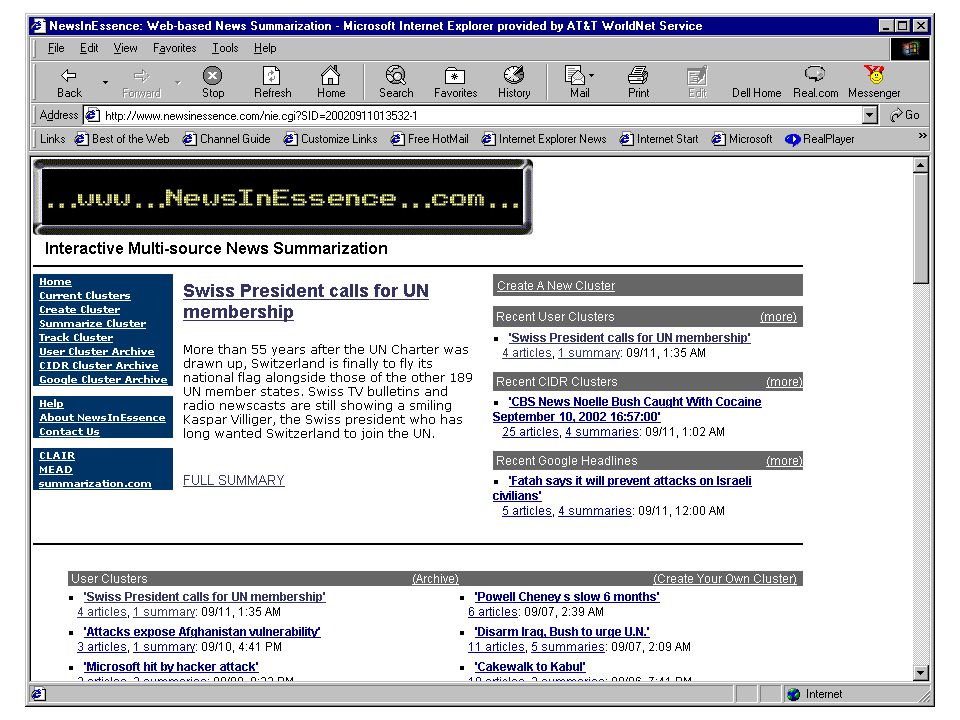
Task: Click the main Swiss President headline title
Action: (x=306, y=301)
